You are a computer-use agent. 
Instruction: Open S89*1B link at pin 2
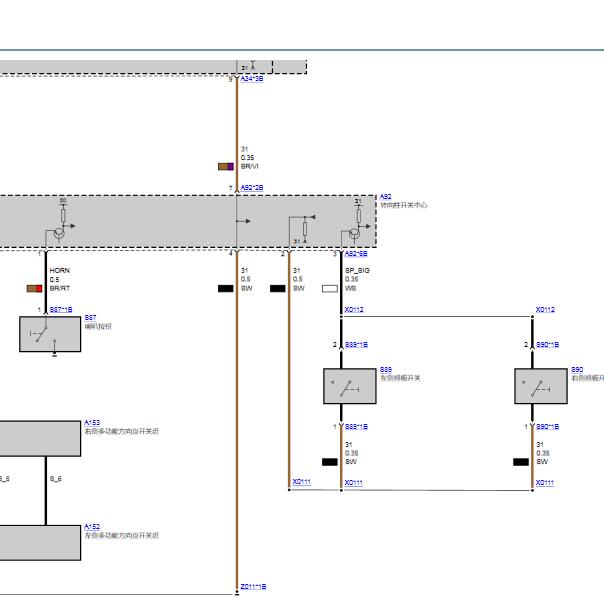coord(356,345)
